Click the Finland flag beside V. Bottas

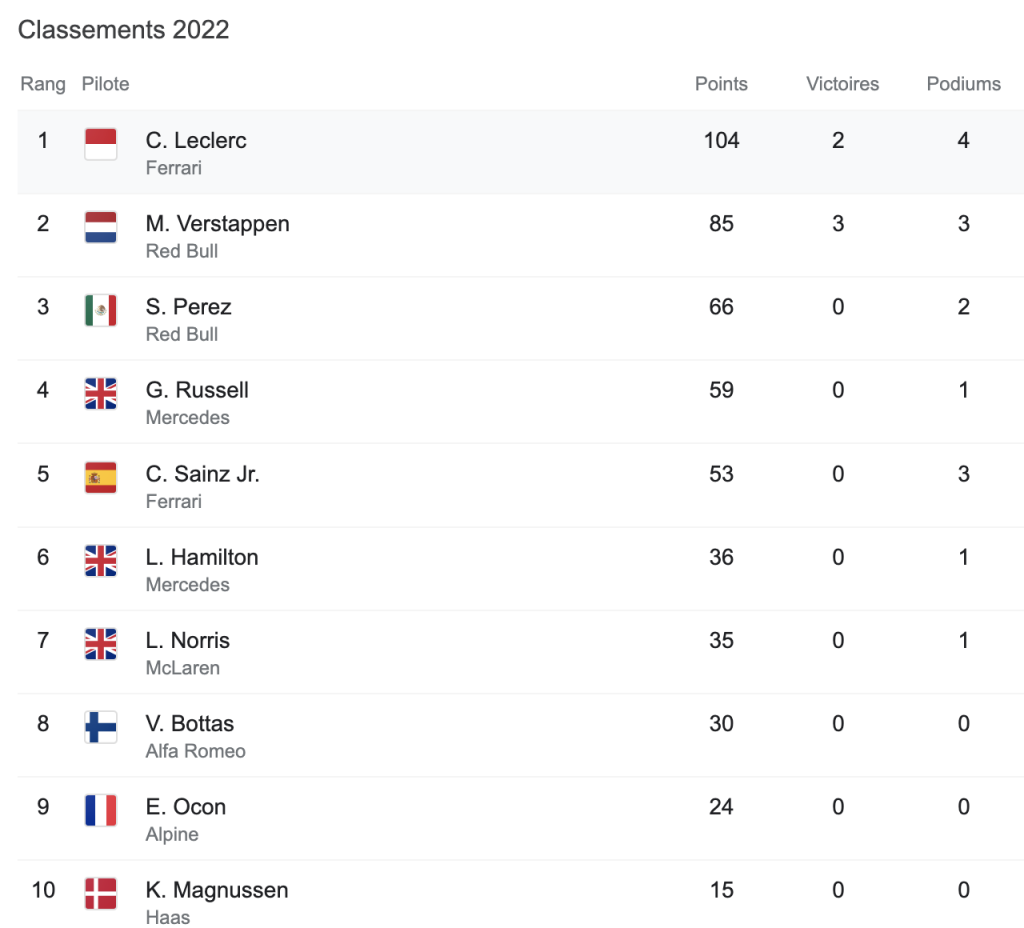click(x=101, y=727)
